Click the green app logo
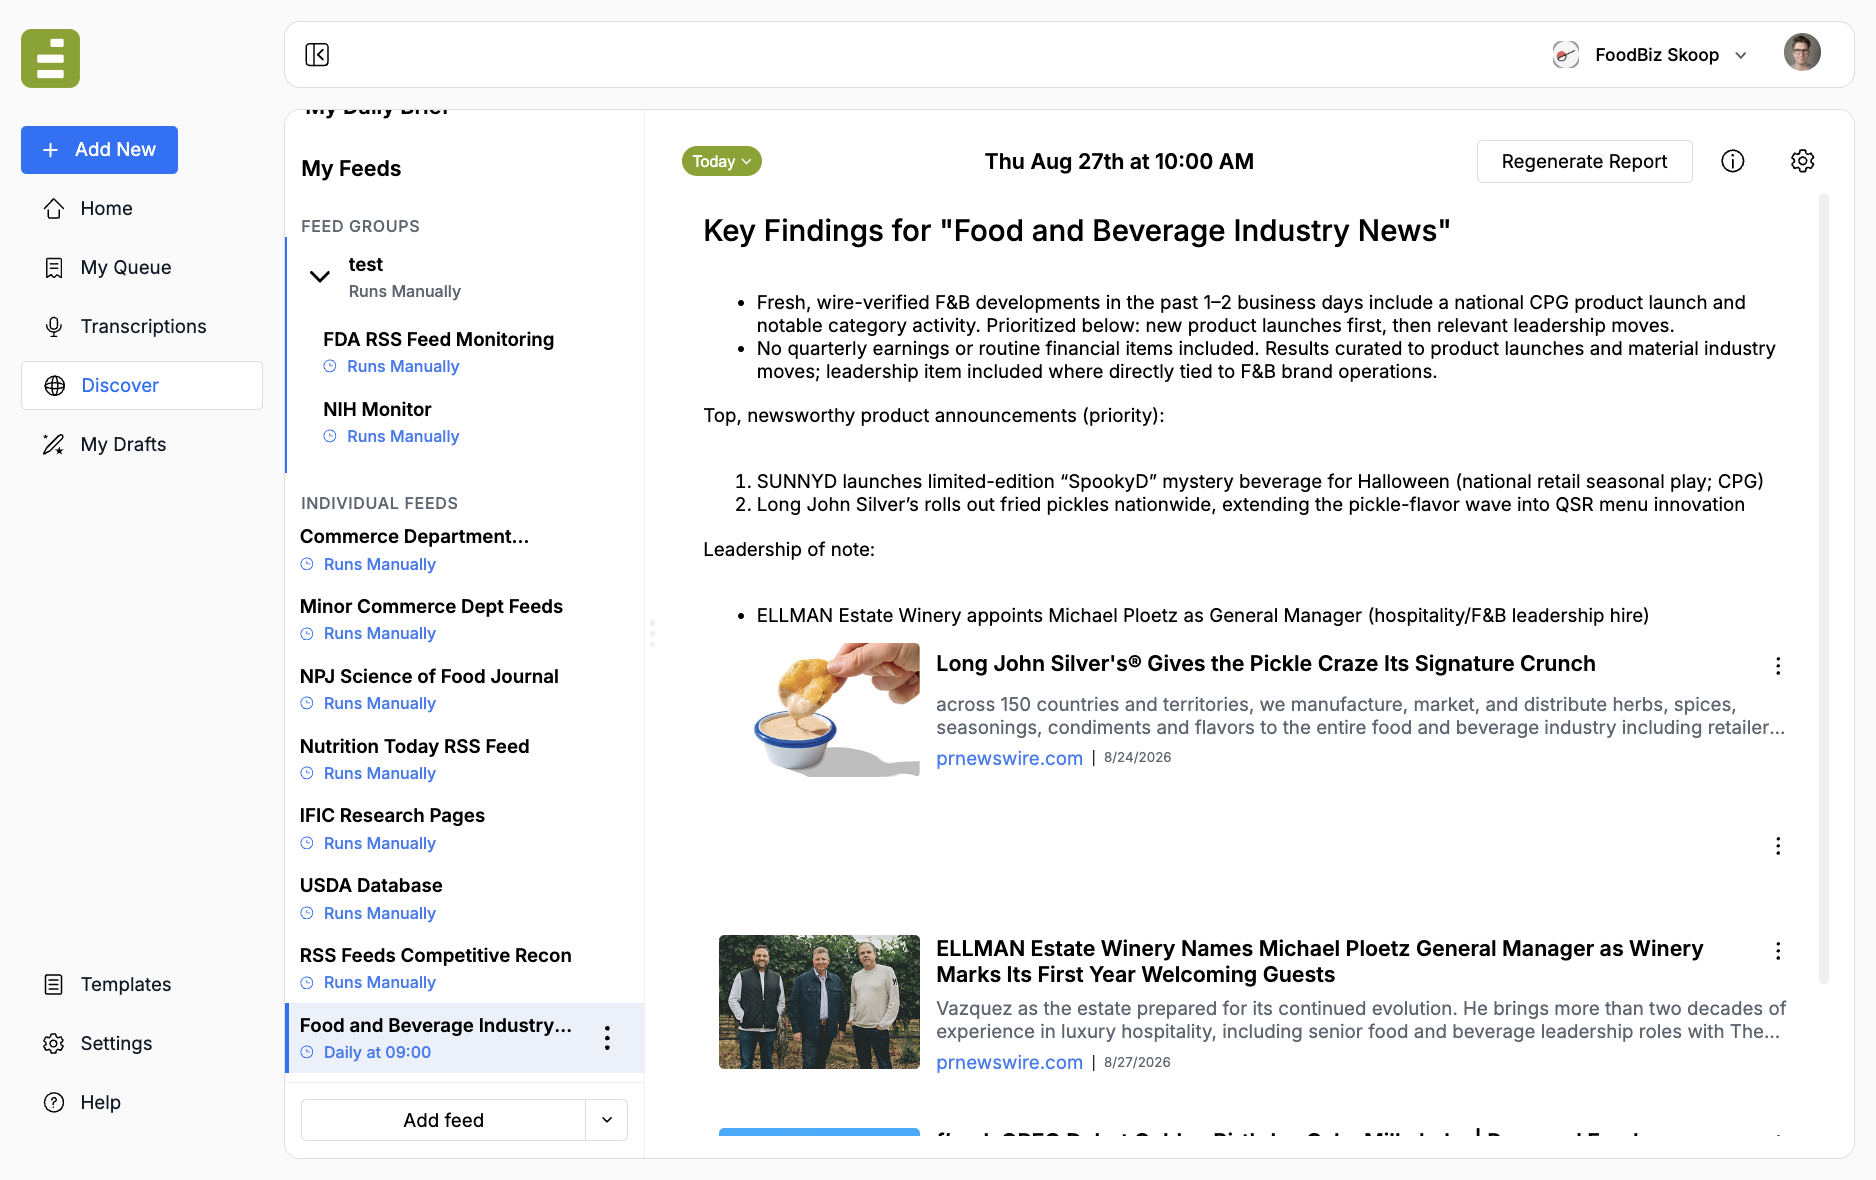 (x=50, y=58)
